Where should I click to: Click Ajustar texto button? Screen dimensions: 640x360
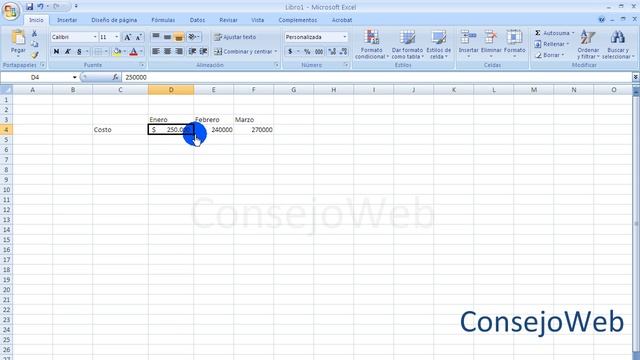coord(235,37)
